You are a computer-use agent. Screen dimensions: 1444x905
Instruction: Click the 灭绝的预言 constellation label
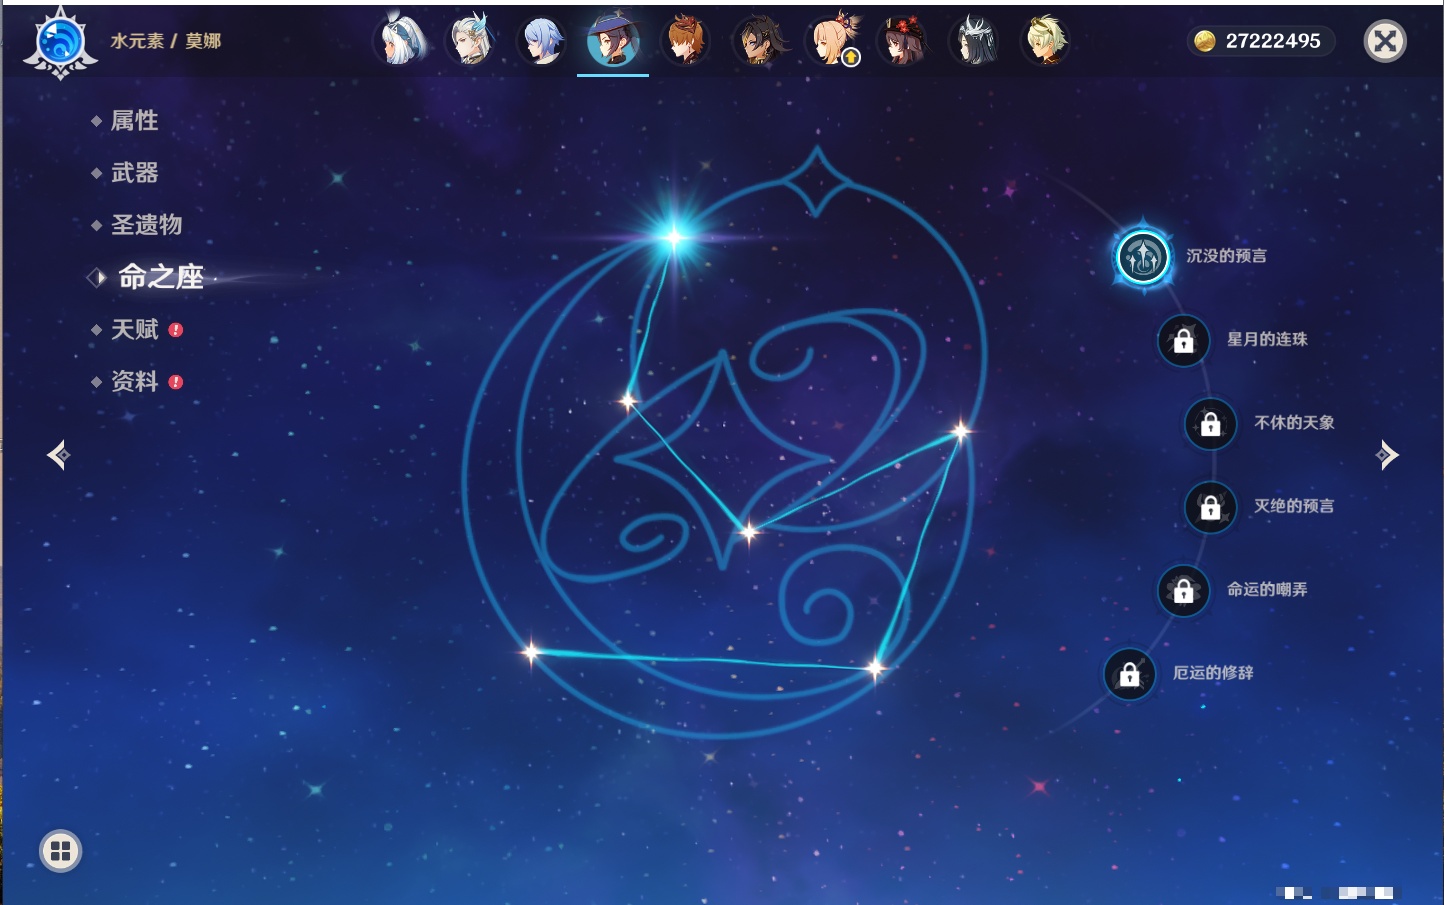click(1294, 506)
